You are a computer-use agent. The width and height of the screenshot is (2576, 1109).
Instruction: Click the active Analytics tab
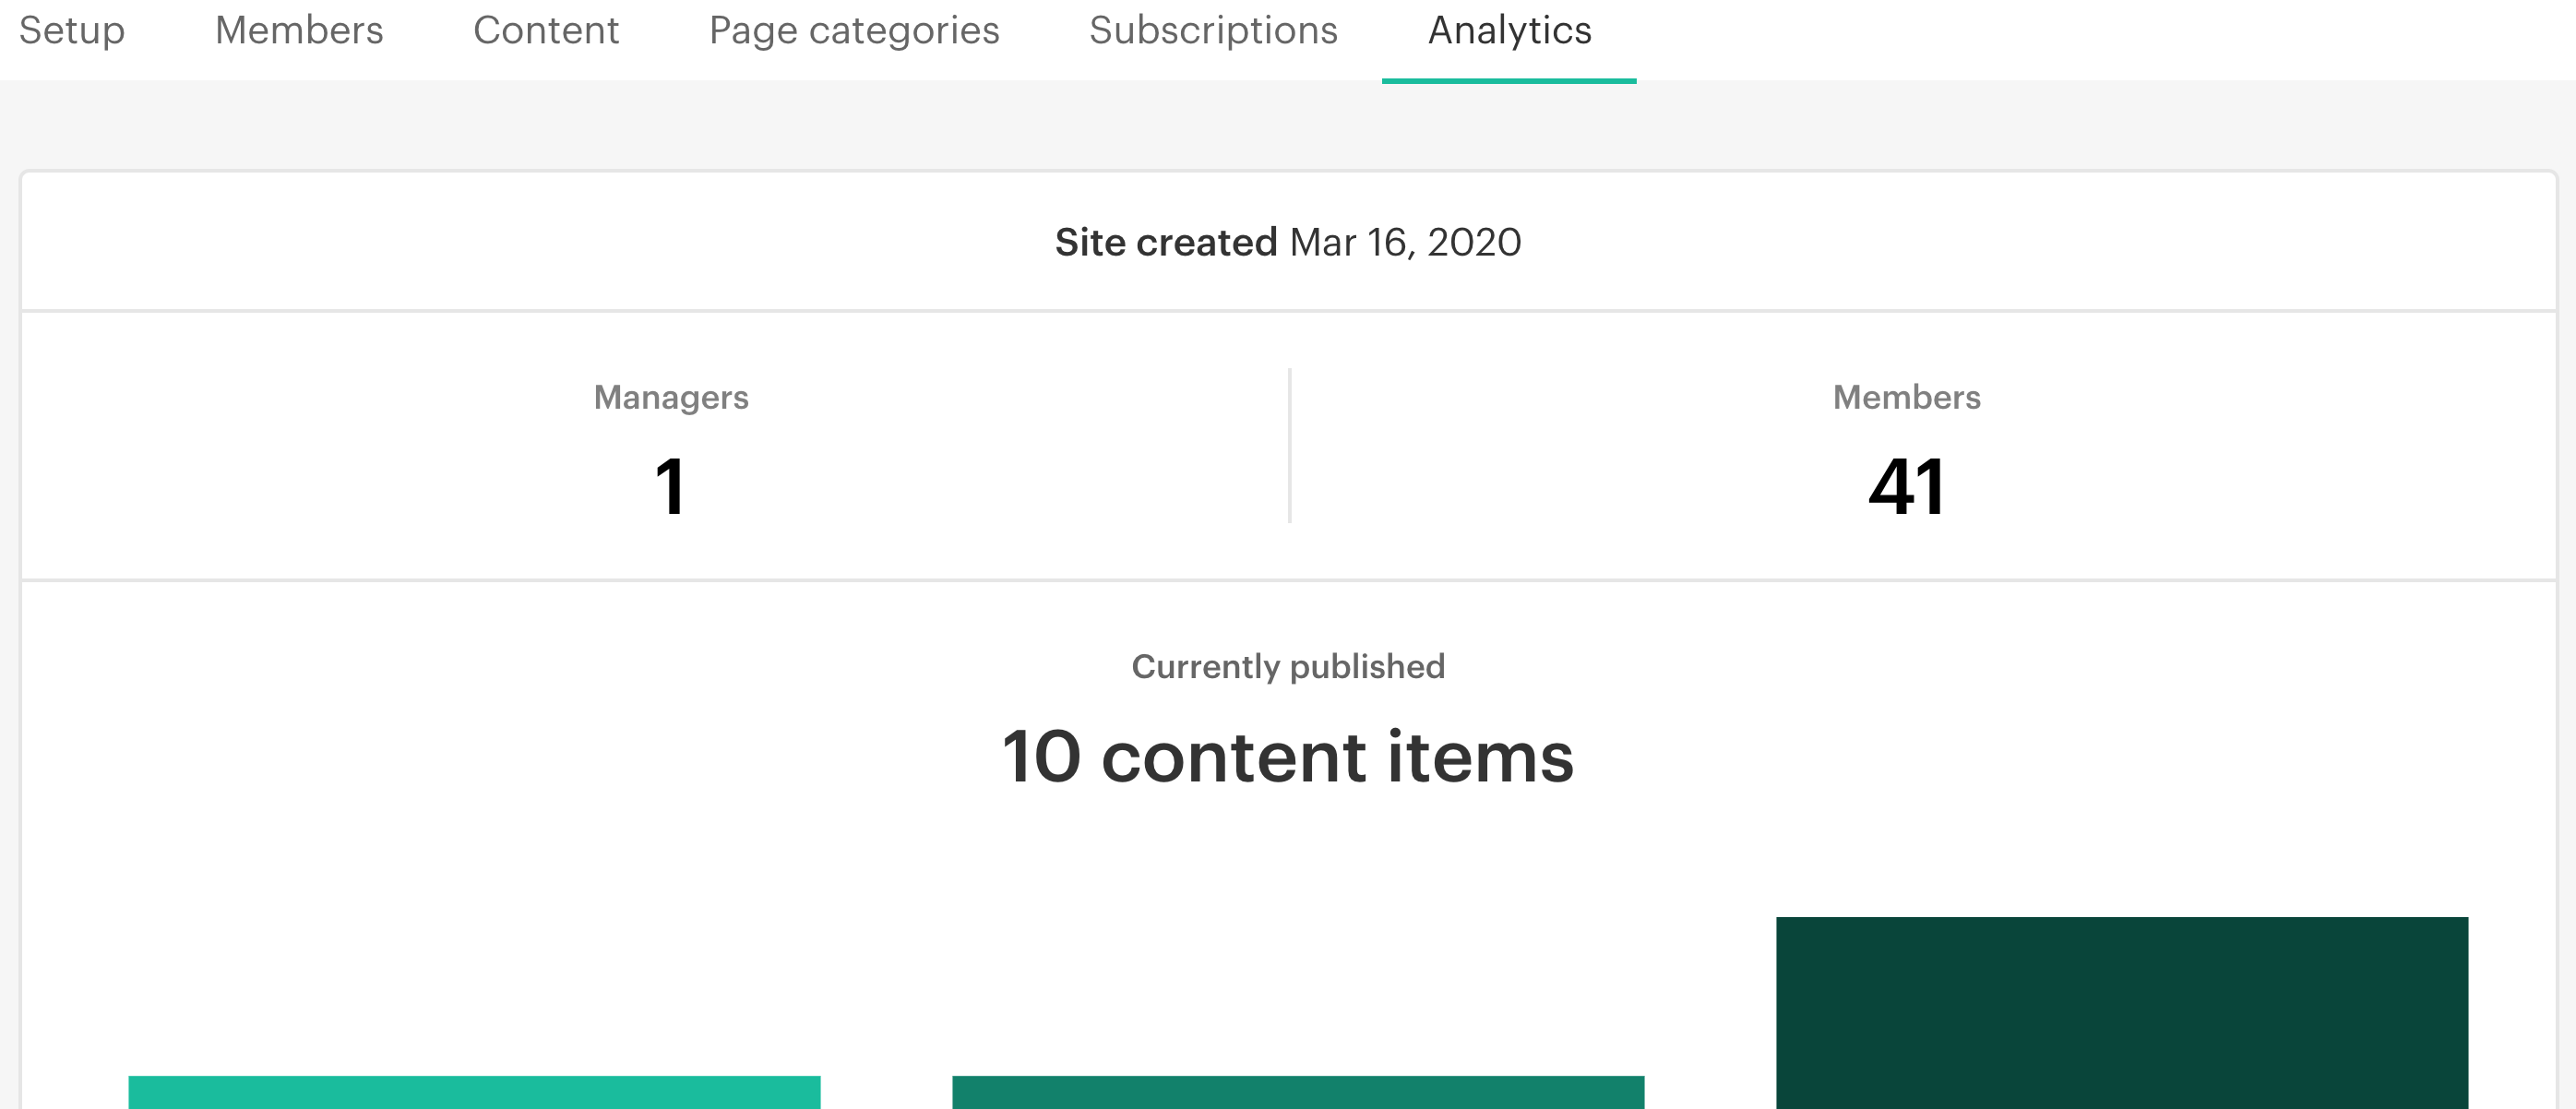(x=1509, y=31)
